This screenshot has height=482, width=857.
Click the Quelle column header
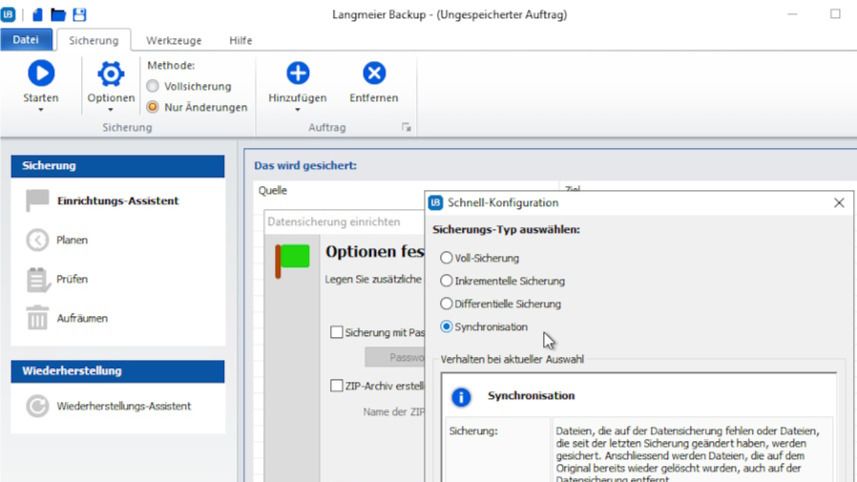(273, 190)
